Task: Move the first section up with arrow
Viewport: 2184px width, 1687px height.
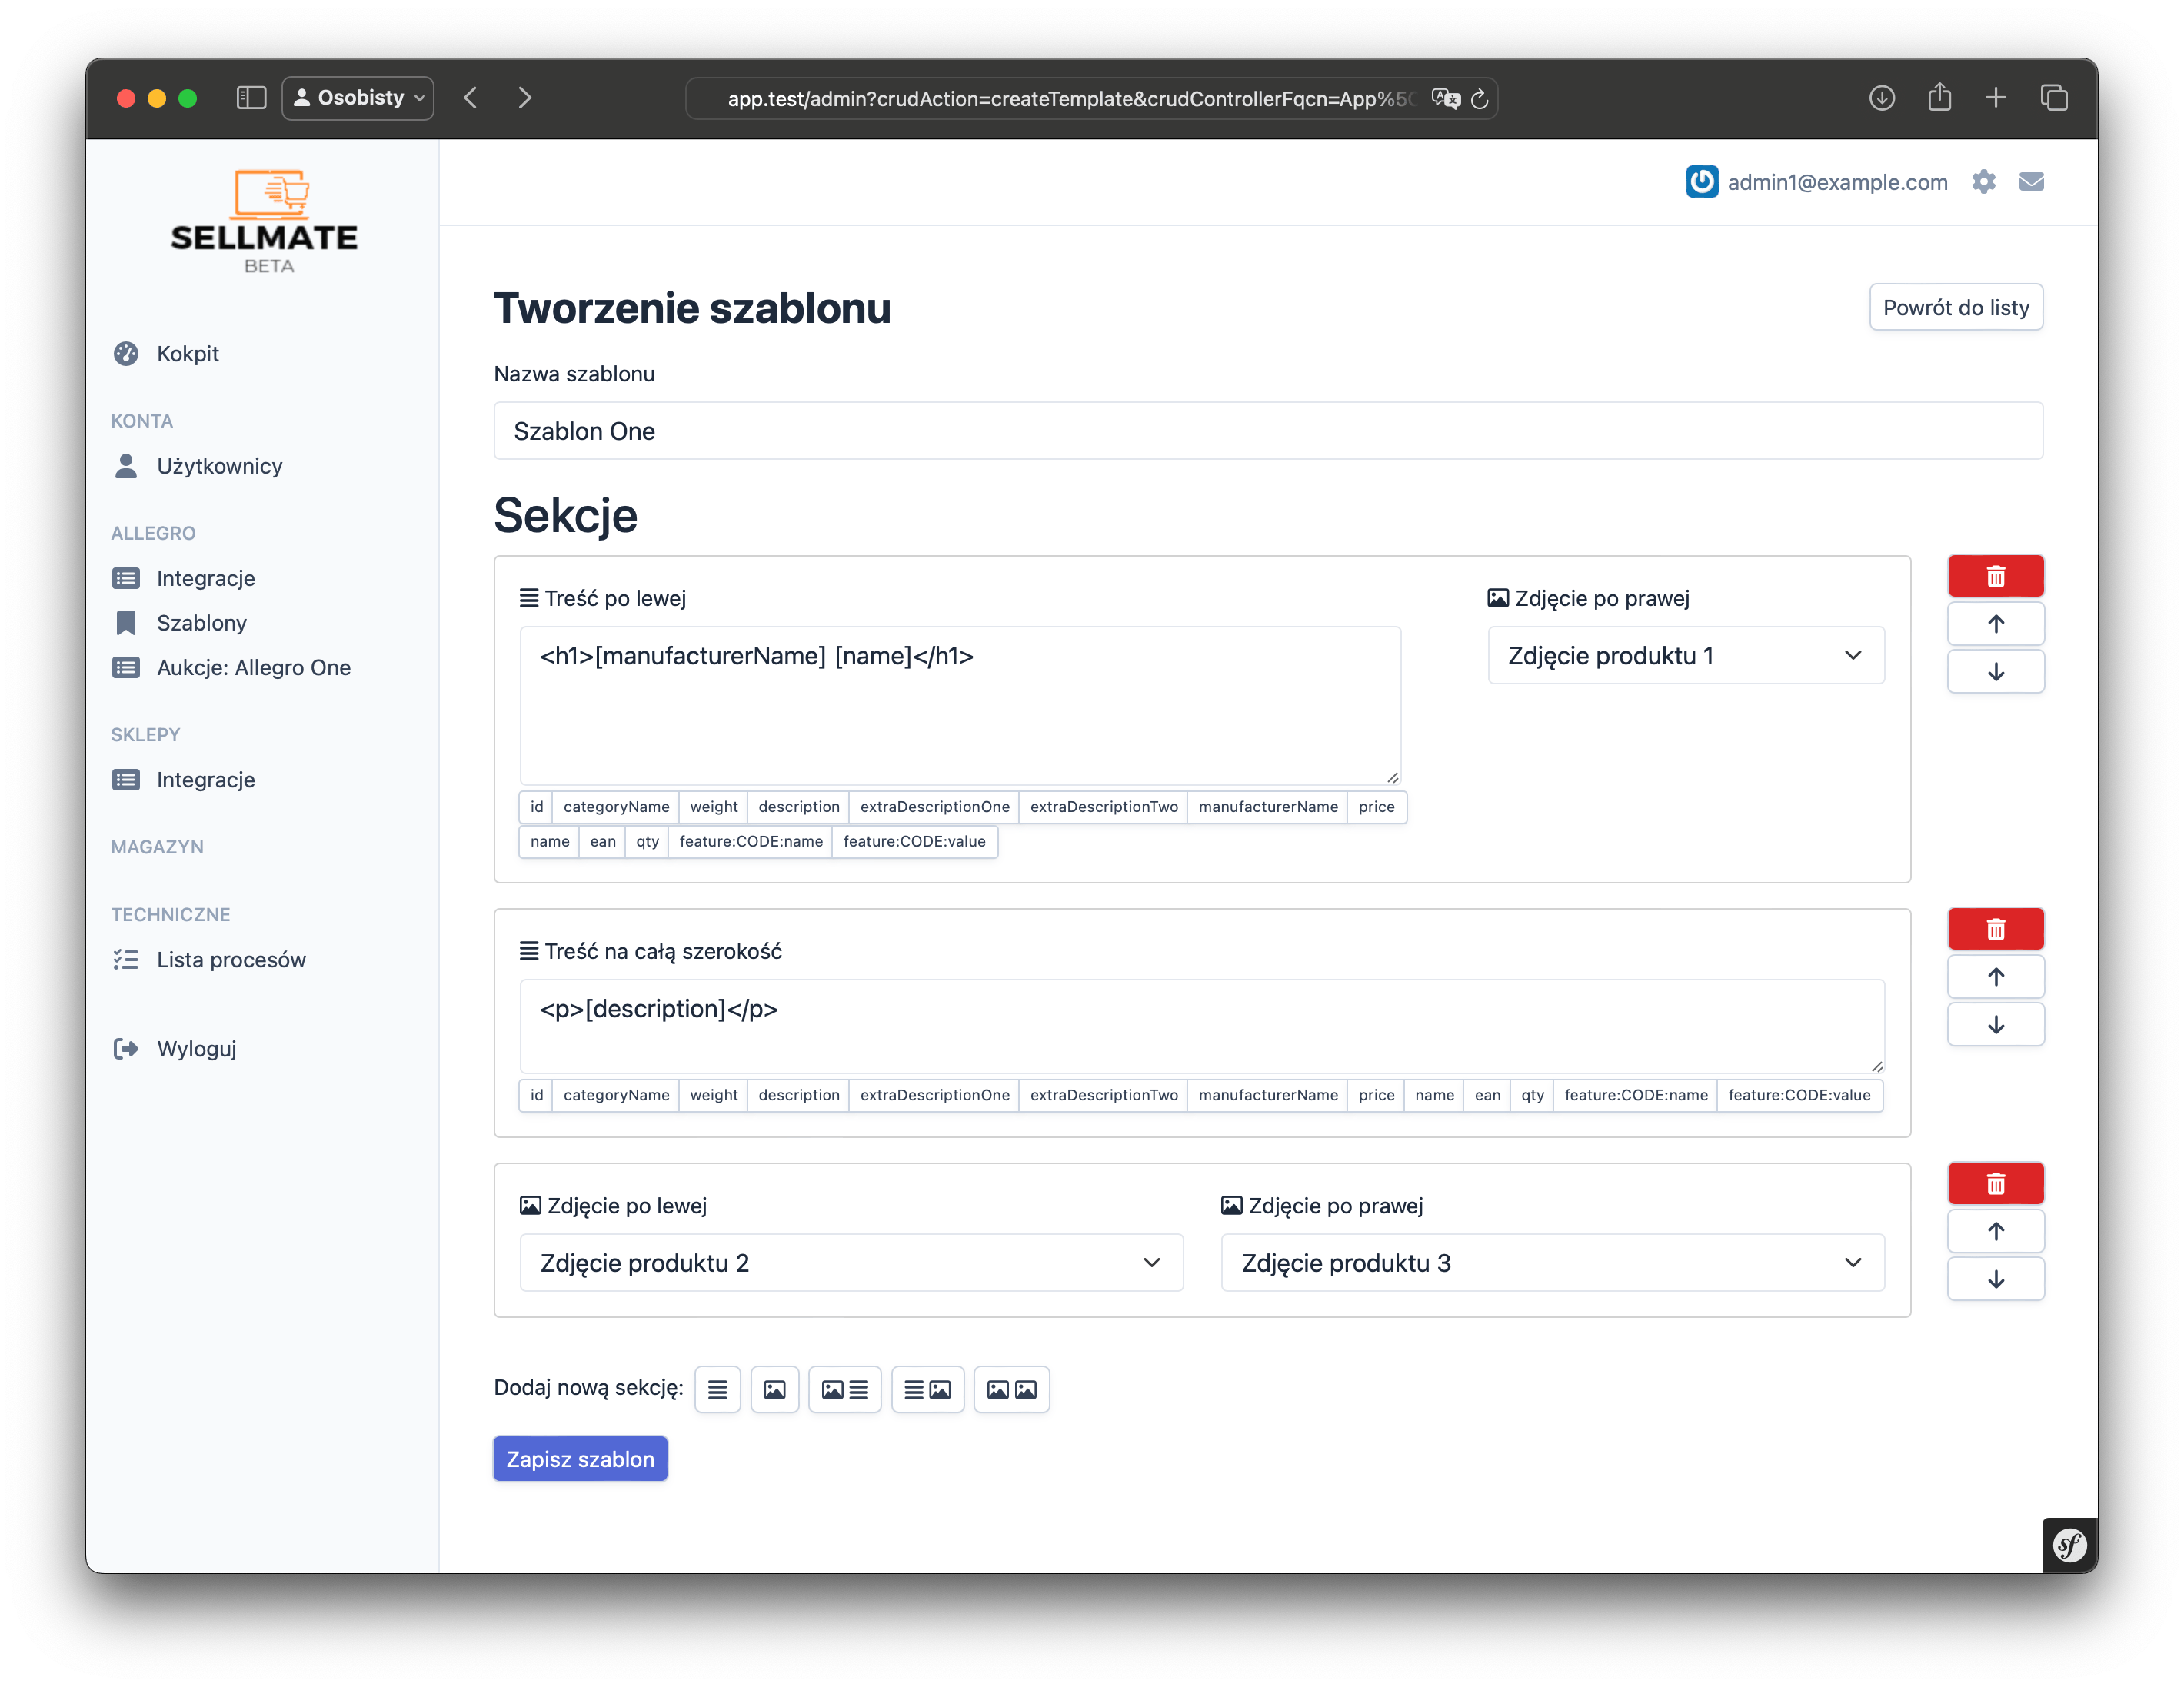Action: tap(1995, 624)
